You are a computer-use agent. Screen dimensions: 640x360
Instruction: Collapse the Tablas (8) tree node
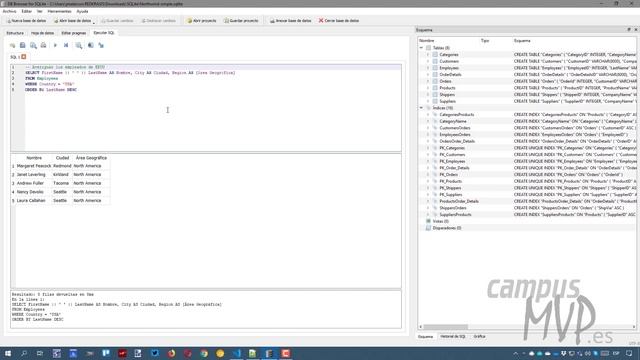point(422,48)
